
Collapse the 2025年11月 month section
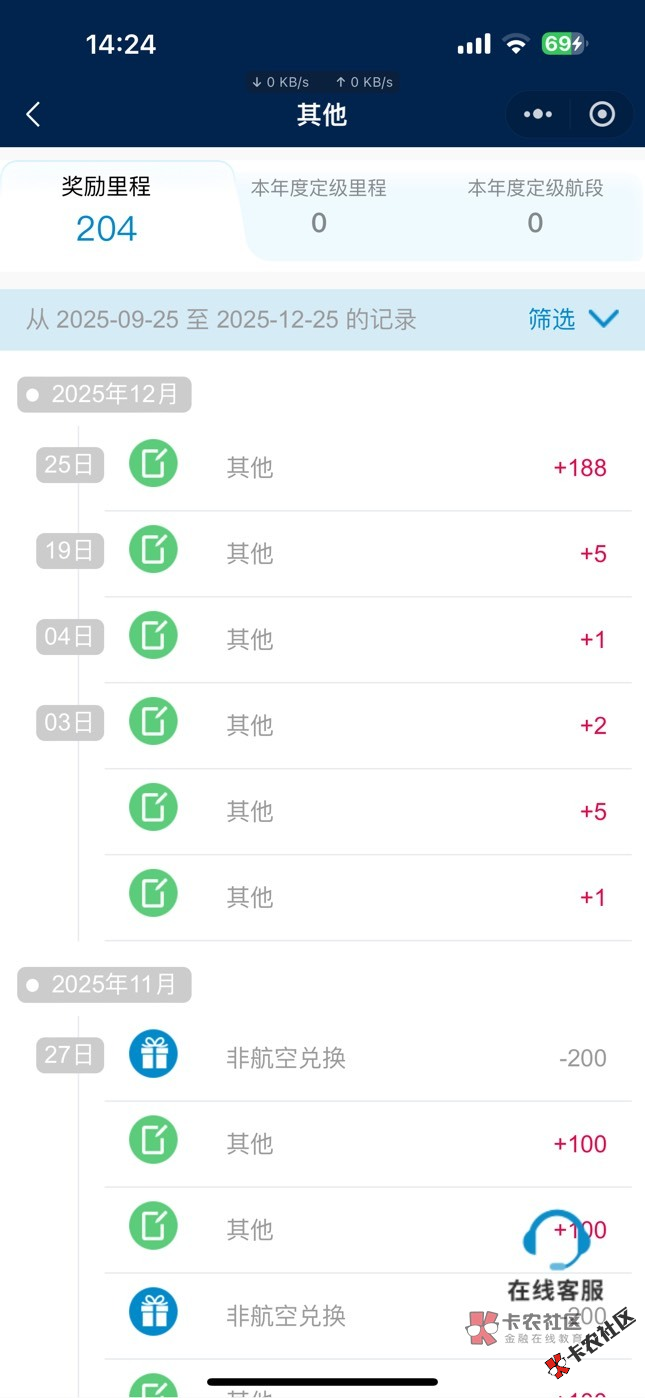tap(104, 985)
